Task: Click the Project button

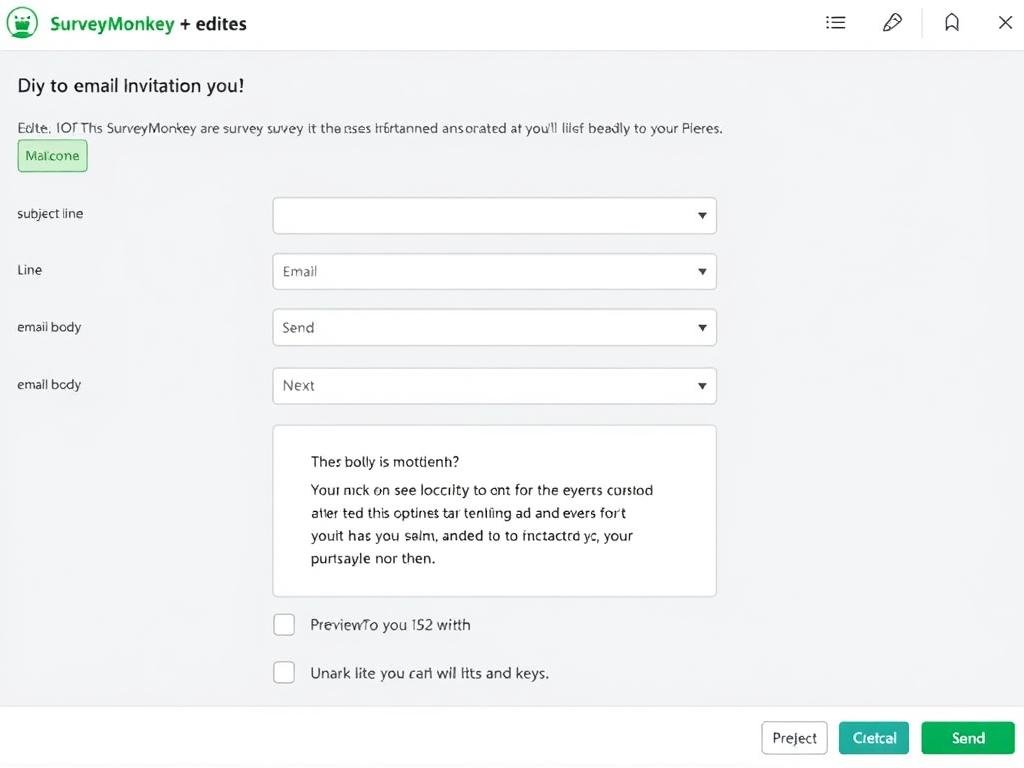Action: pyautogui.click(x=794, y=737)
